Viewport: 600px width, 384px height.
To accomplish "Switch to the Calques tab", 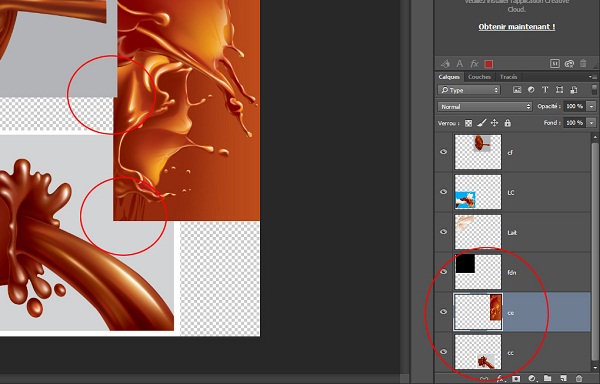I will [x=449, y=77].
